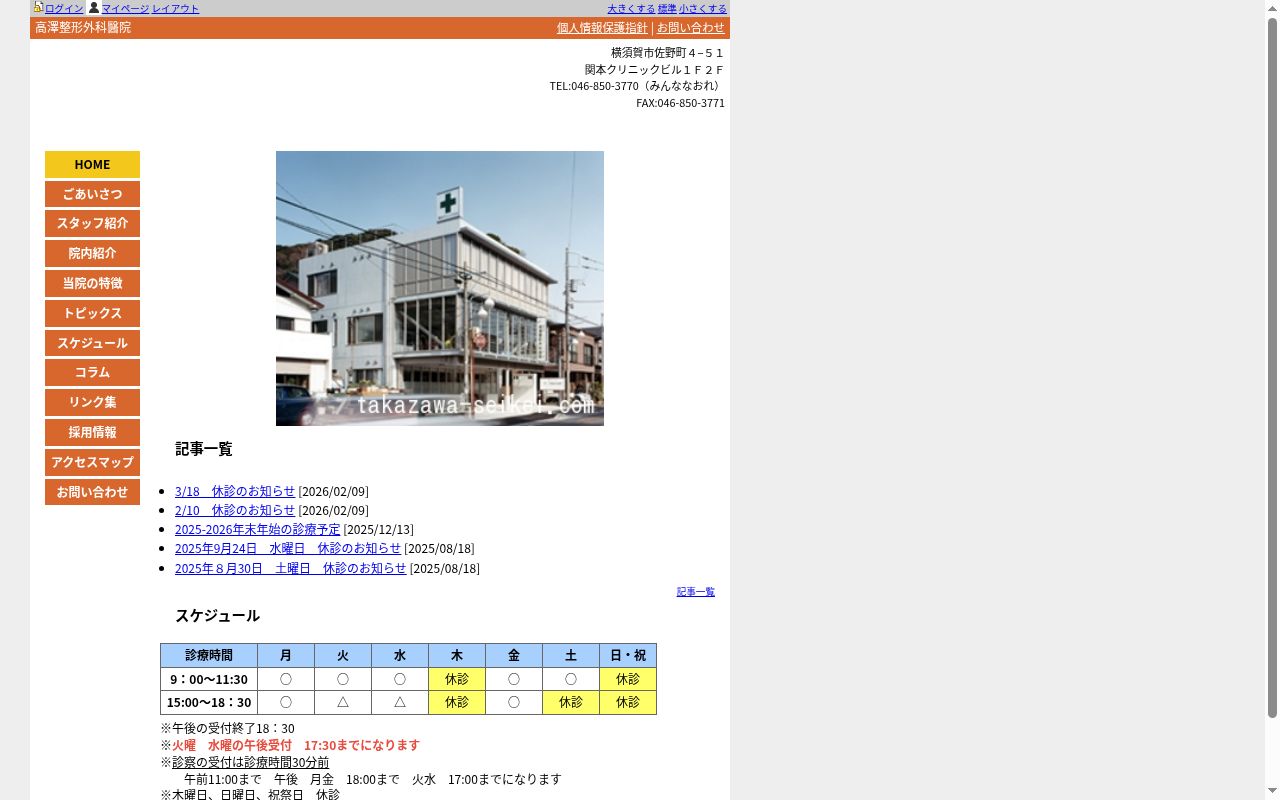Viewport: 1280px width, 800px height.
Task: Open the マイページ link
Action: (125, 8)
